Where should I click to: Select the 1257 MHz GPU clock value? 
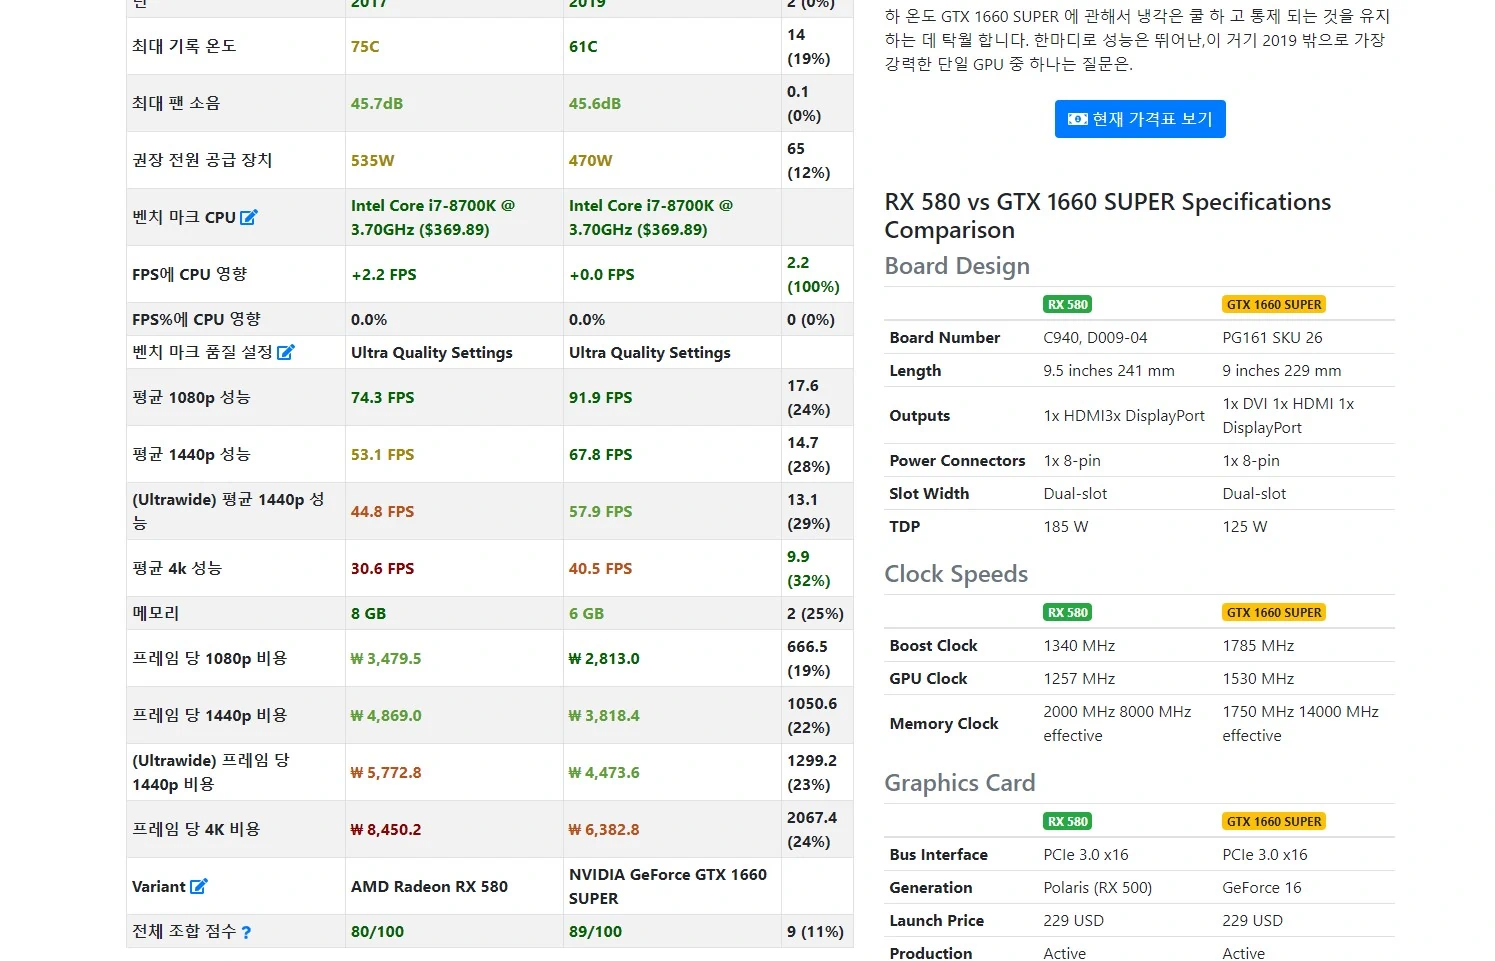(x=1079, y=678)
